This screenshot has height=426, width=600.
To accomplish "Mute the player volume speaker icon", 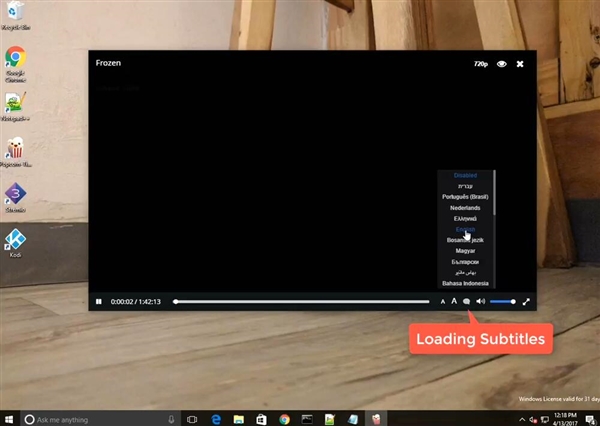I will [x=481, y=301].
